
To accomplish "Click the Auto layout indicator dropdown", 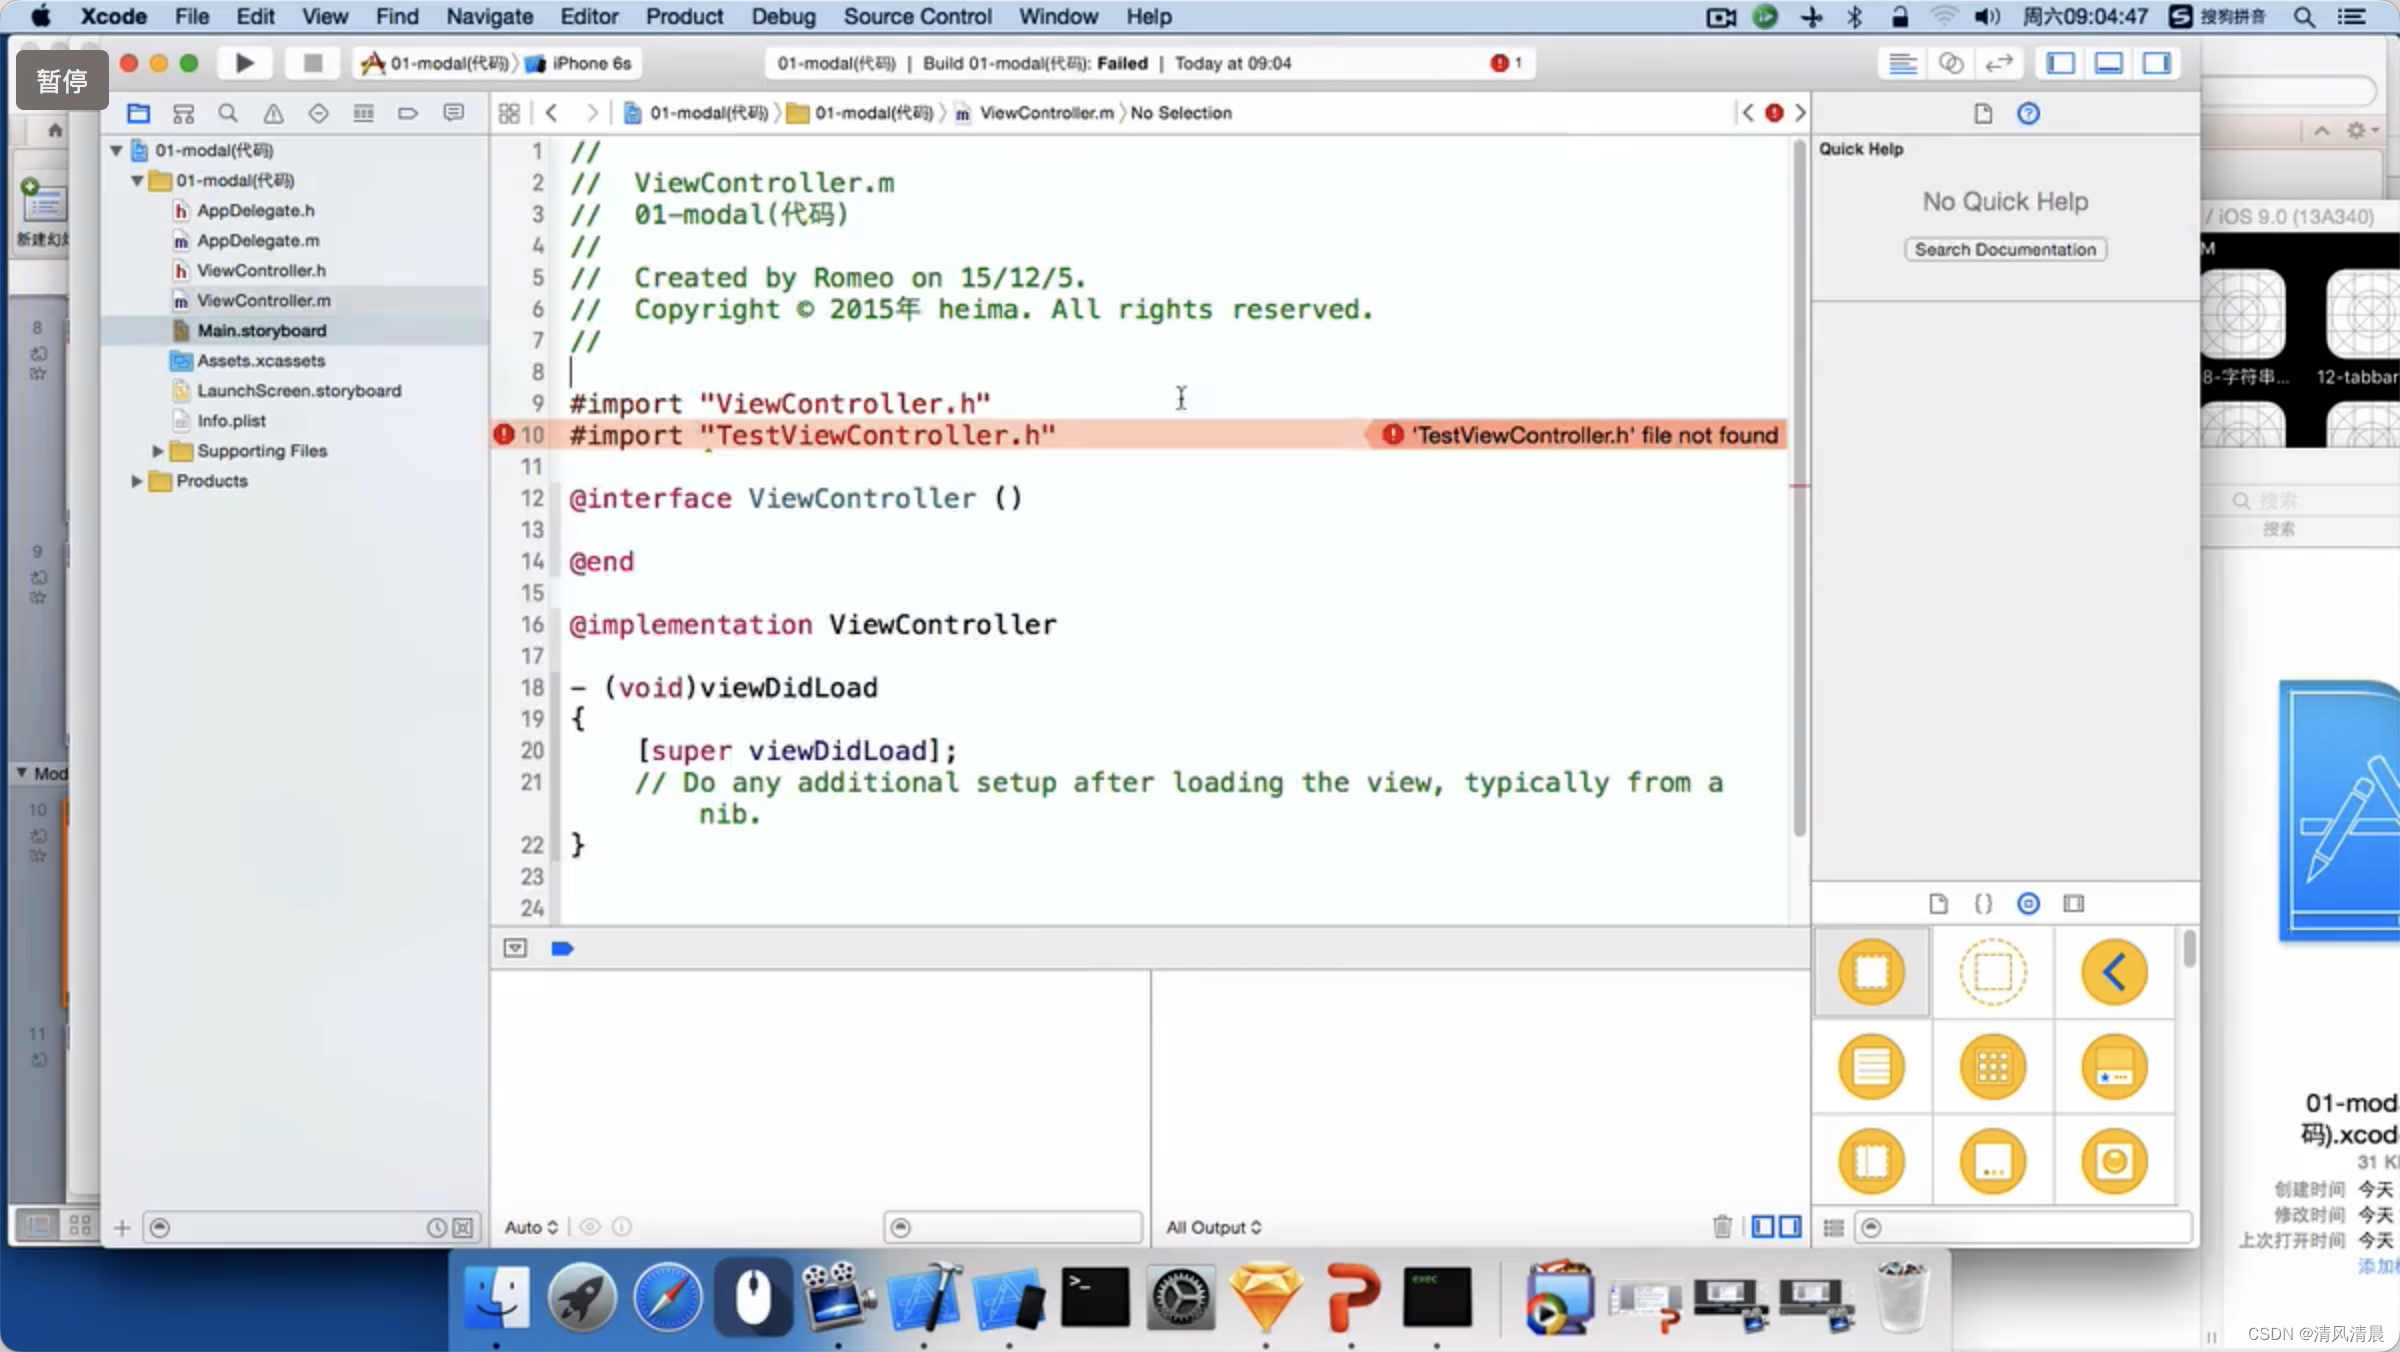I will [x=534, y=1227].
